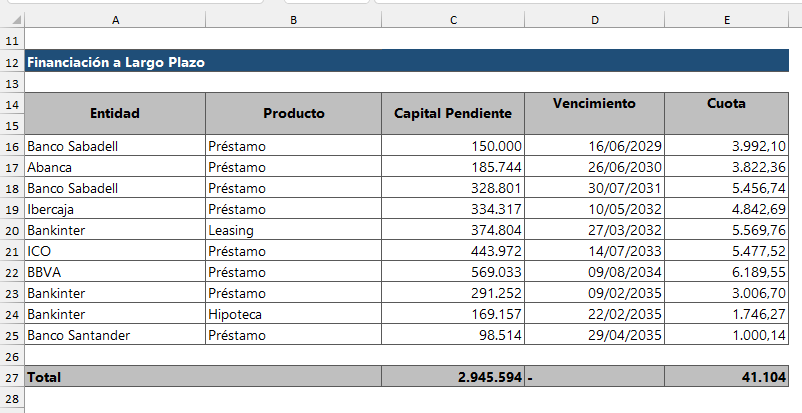802x413 pixels.
Task: Select ICO due date 14/07/2033
Action: tap(594, 251)
